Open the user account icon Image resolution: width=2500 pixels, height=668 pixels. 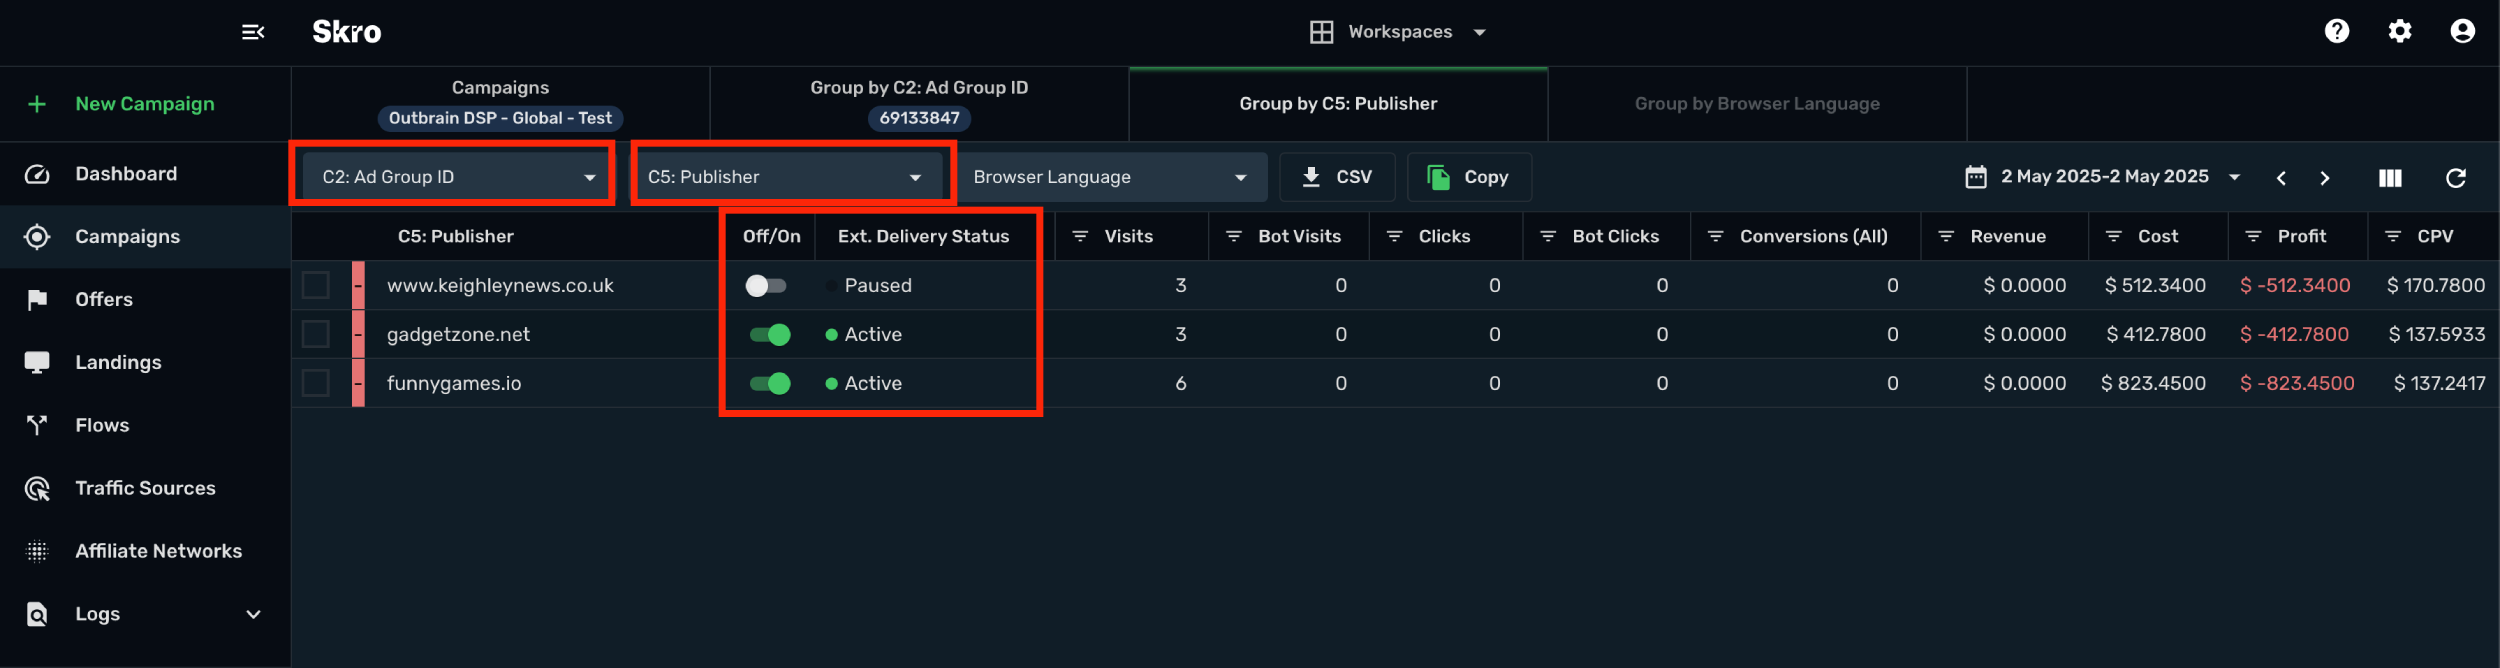tap(2463, 32)
